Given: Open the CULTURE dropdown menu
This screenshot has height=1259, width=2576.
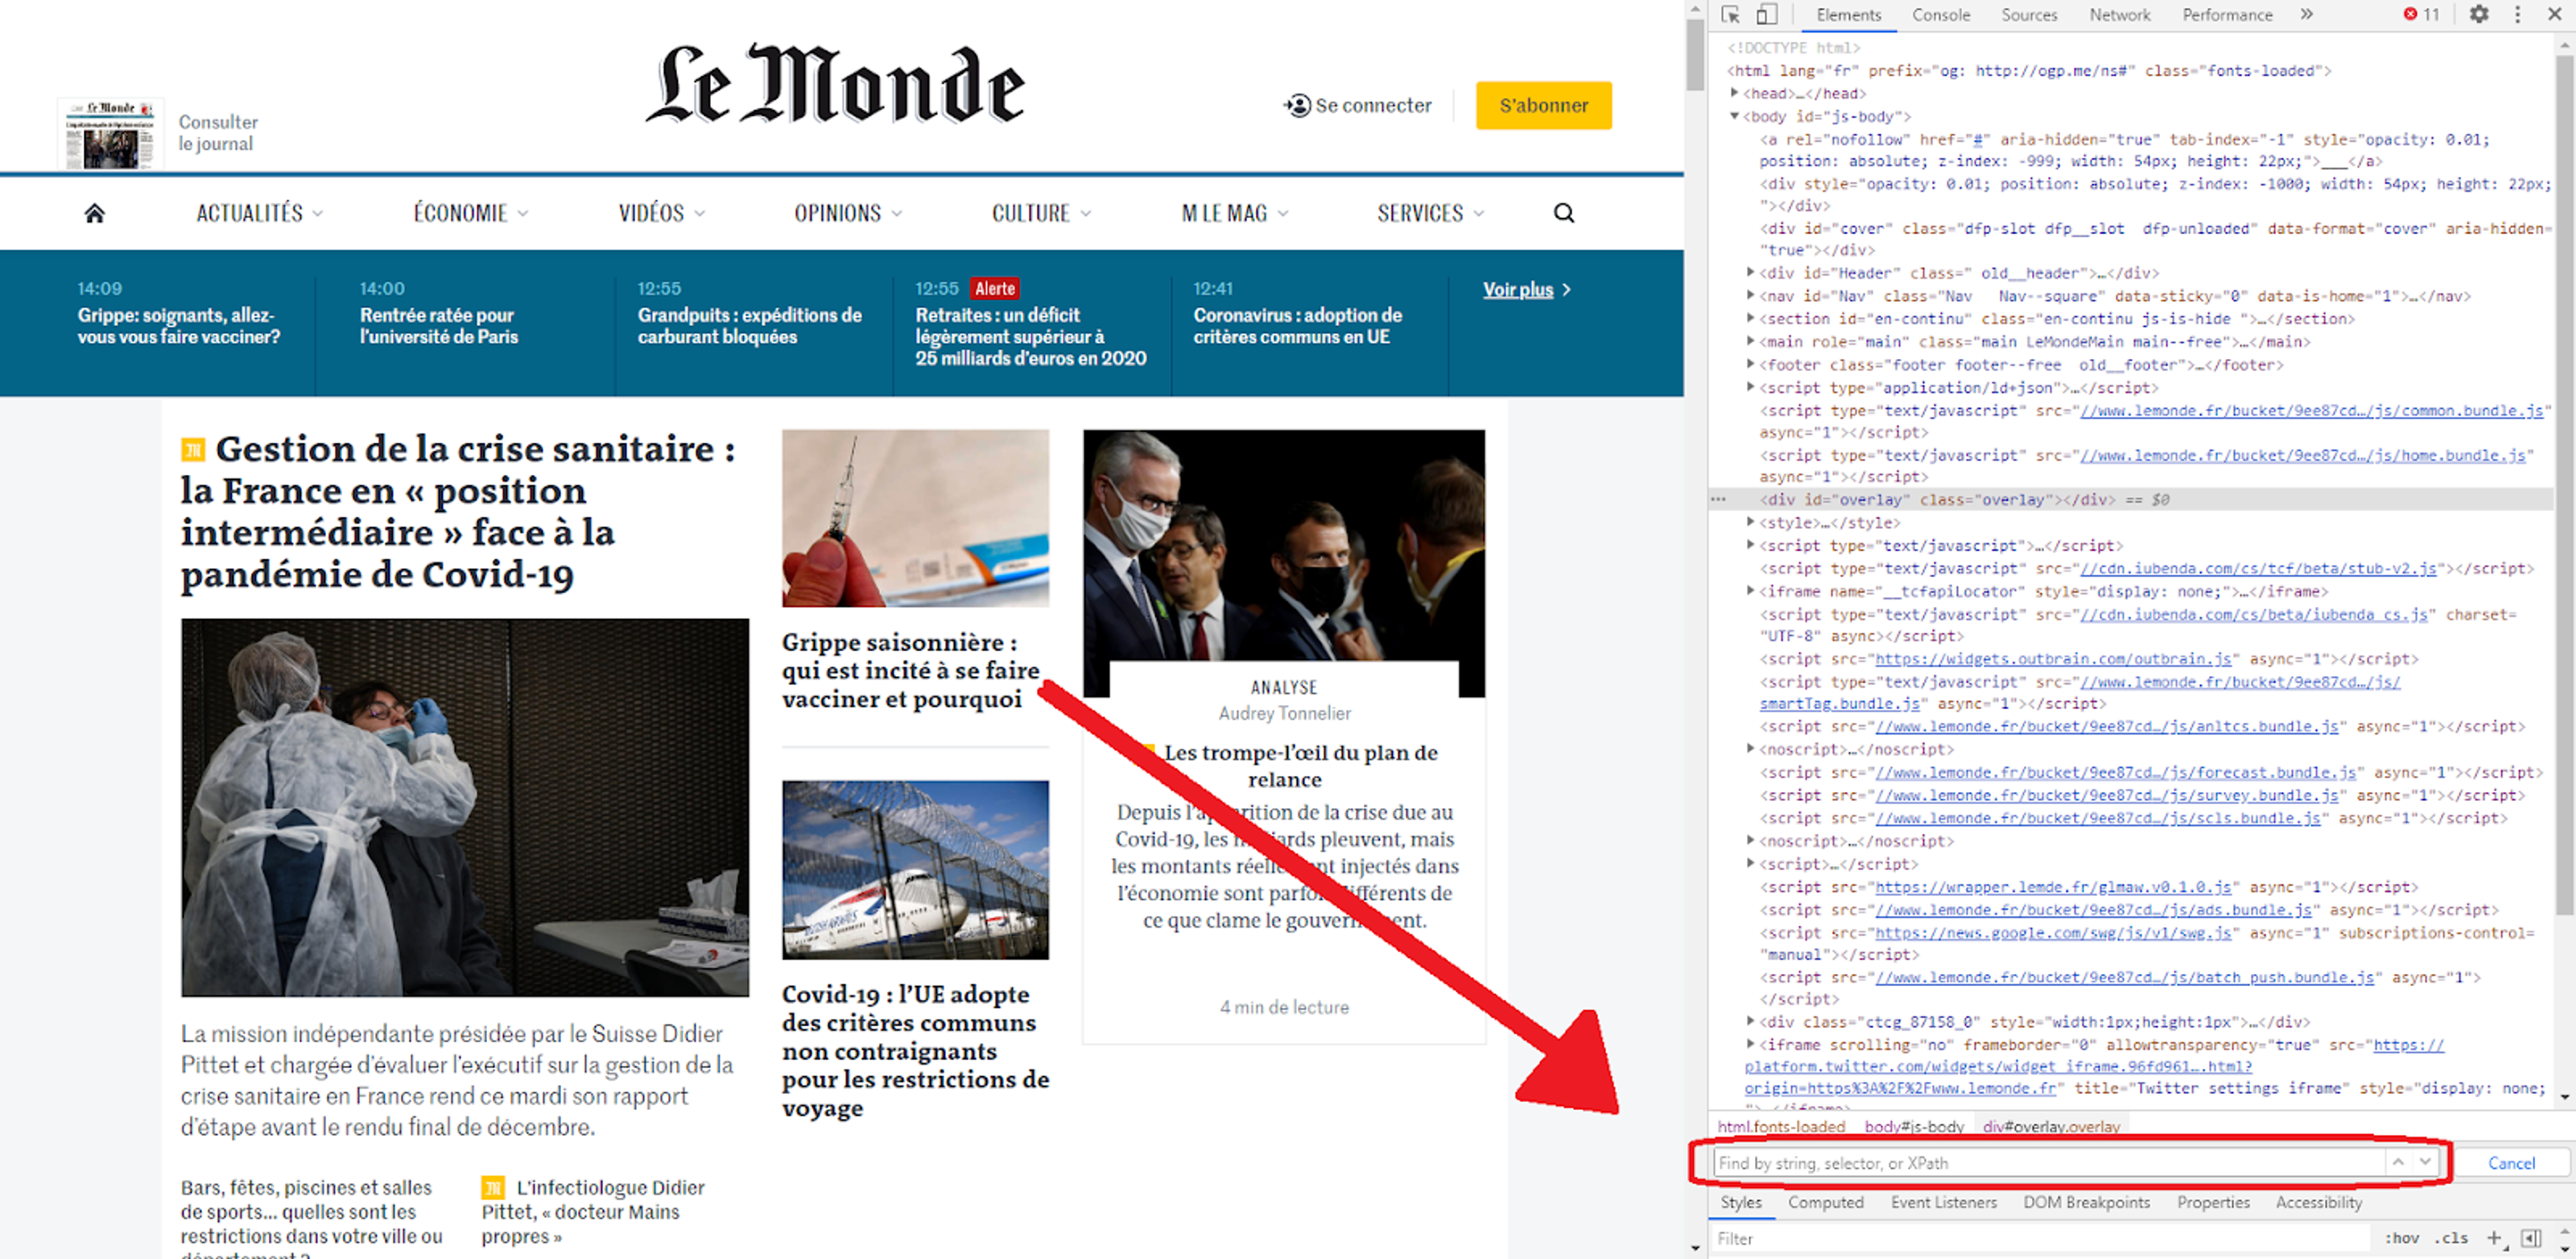Looking at the screenshot, I should [x=1041, y=213].
